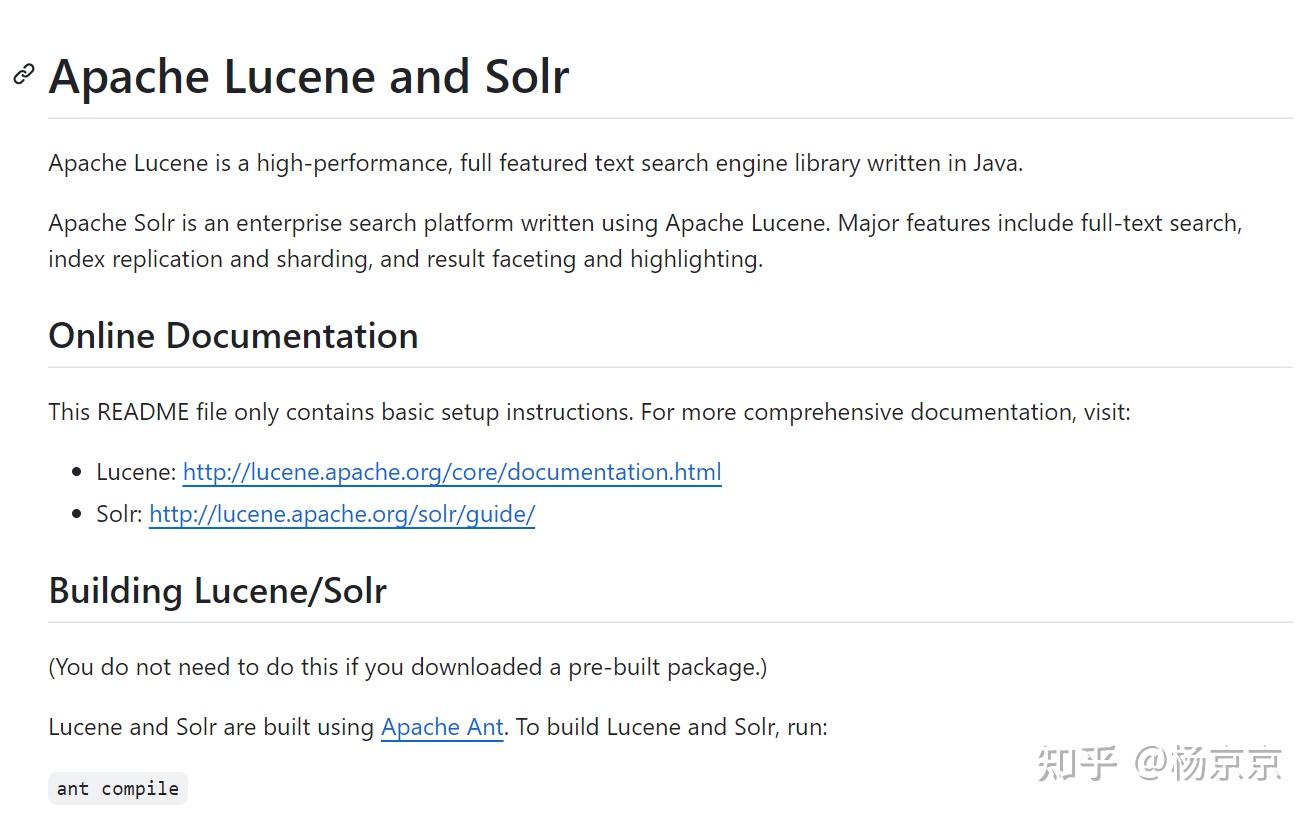Click the bullet point before "Solr:"

tap(76, 515)
